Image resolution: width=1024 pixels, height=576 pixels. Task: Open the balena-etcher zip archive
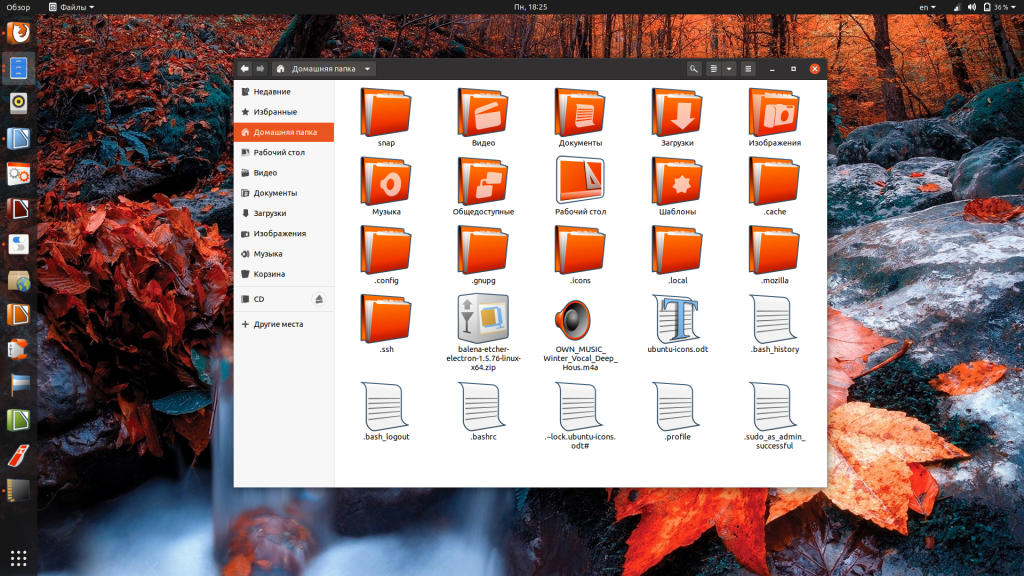click(483, 319)
